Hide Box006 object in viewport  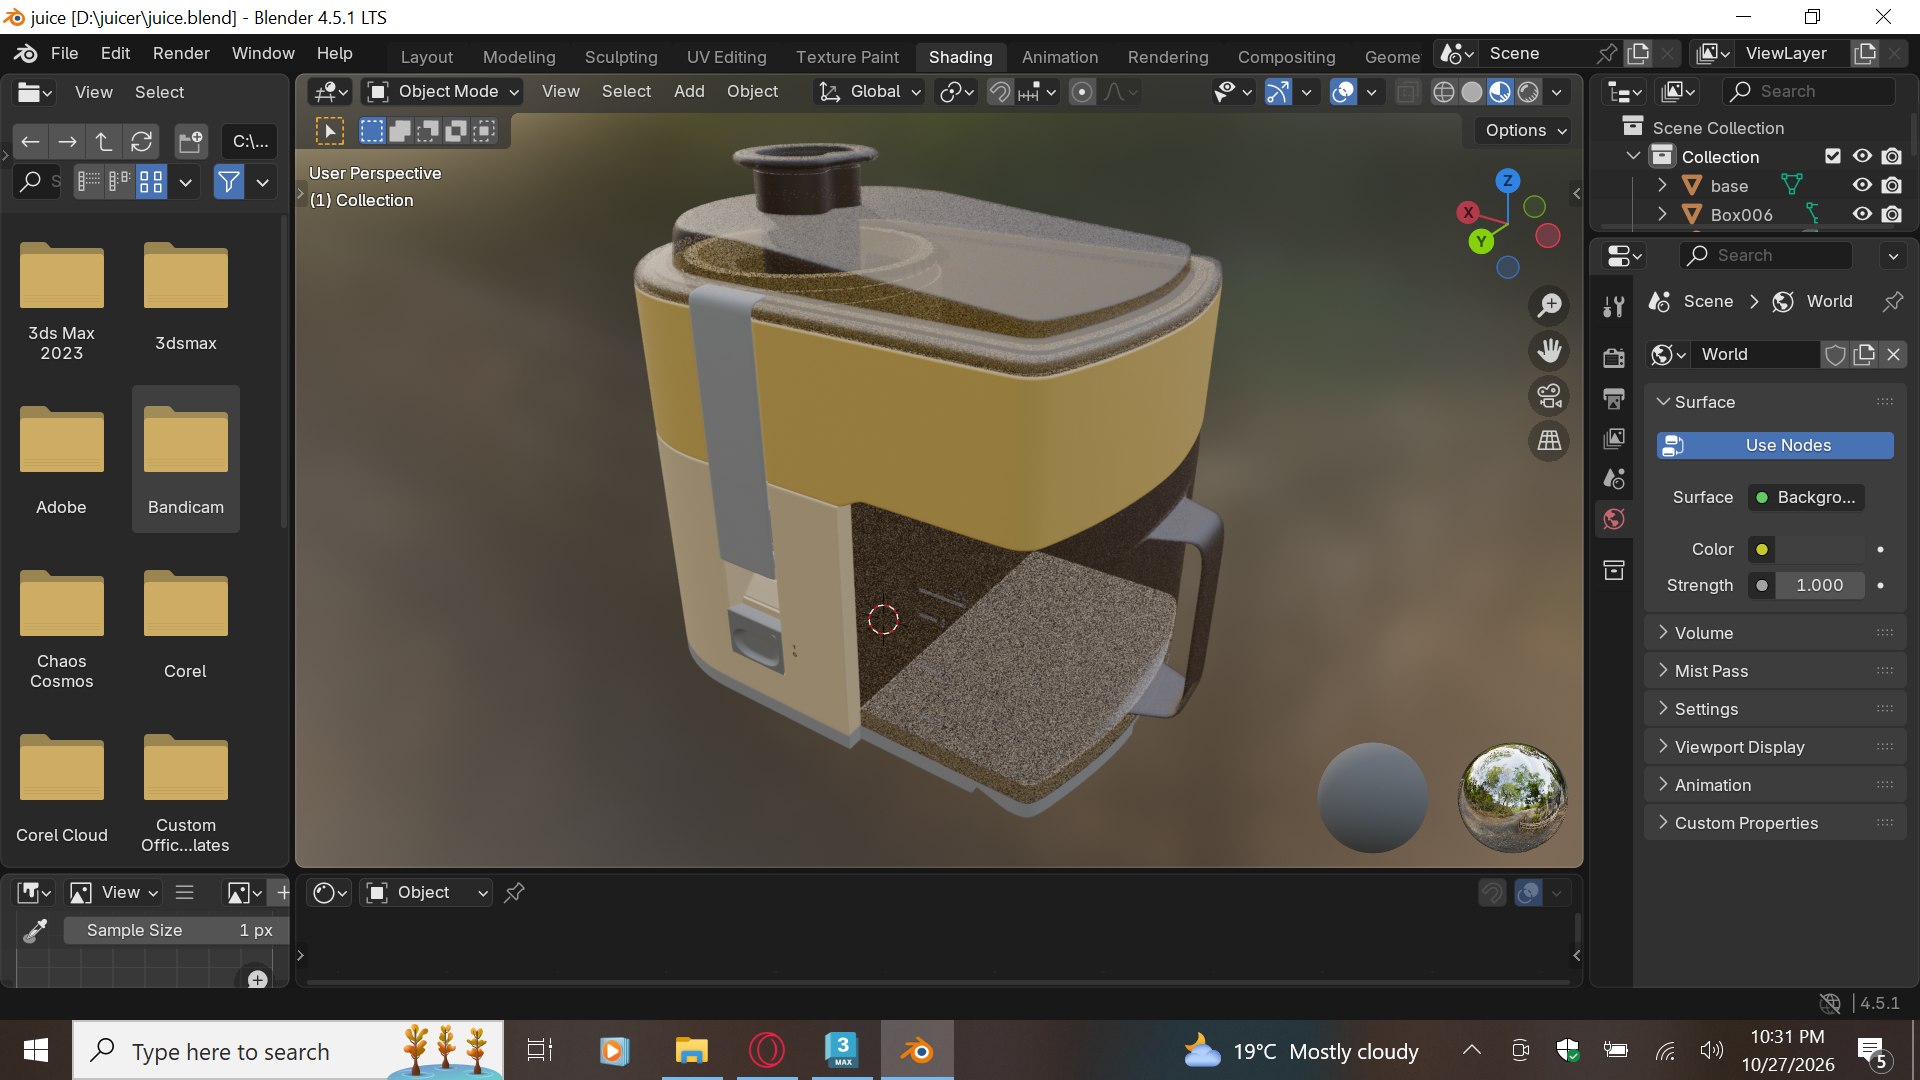pos(1862,214)
